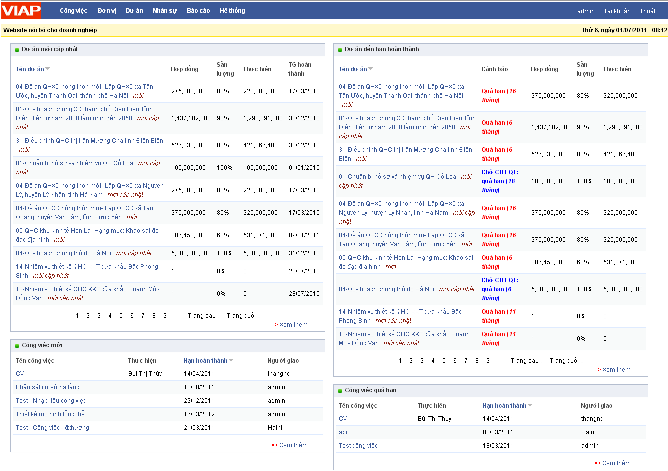Click Trang sau in Dự án mới cập nhật pagination

202,316
